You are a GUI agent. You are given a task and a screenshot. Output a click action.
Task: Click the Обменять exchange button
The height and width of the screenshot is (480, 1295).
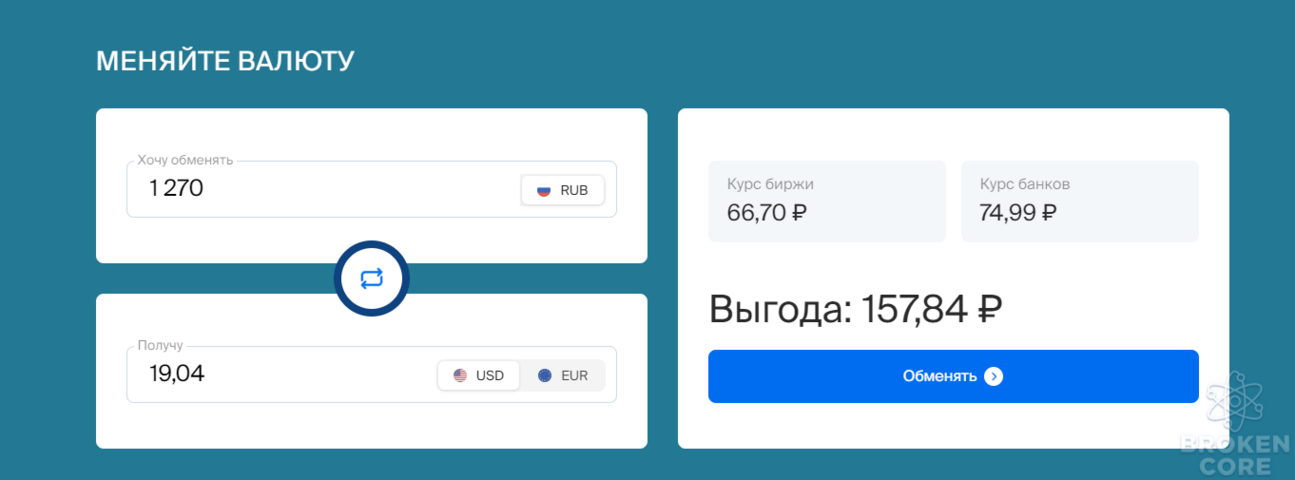tap(953, 376)
